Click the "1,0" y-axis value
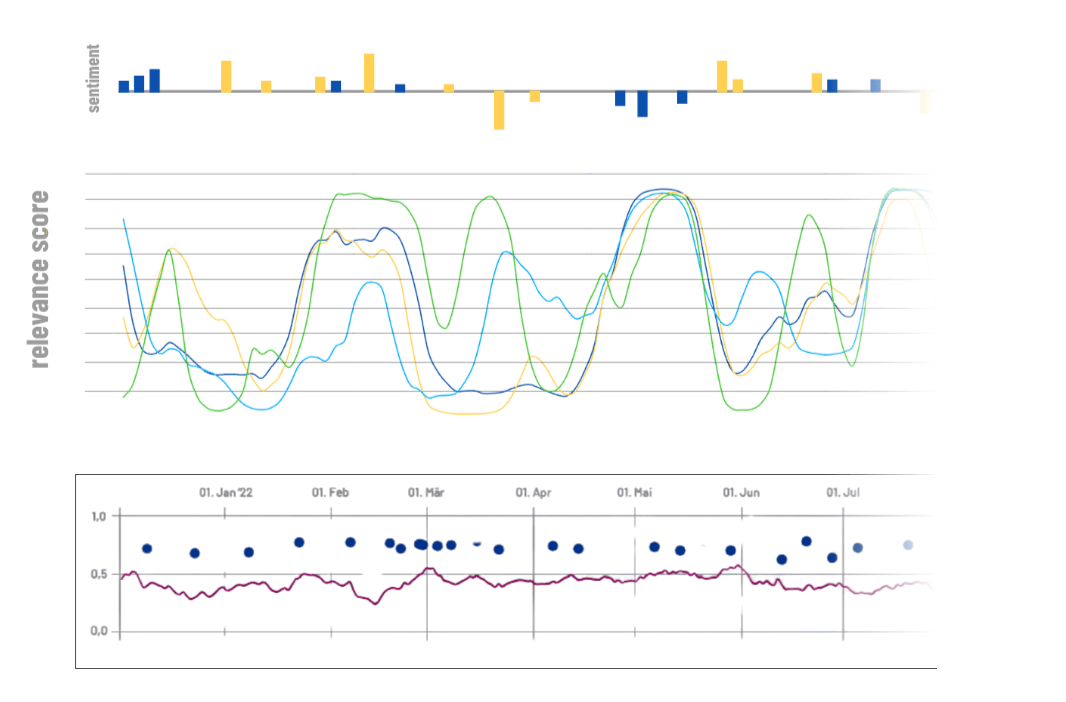This screenshot has height=702, width=1066. 98,517
